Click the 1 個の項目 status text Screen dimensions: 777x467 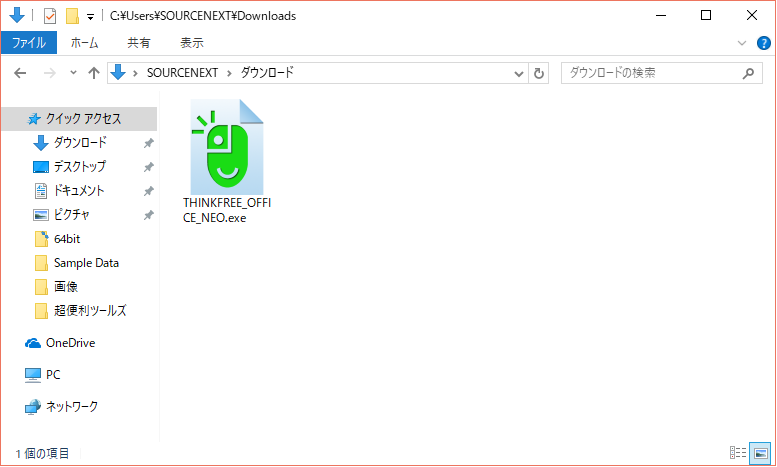(42, 453)
